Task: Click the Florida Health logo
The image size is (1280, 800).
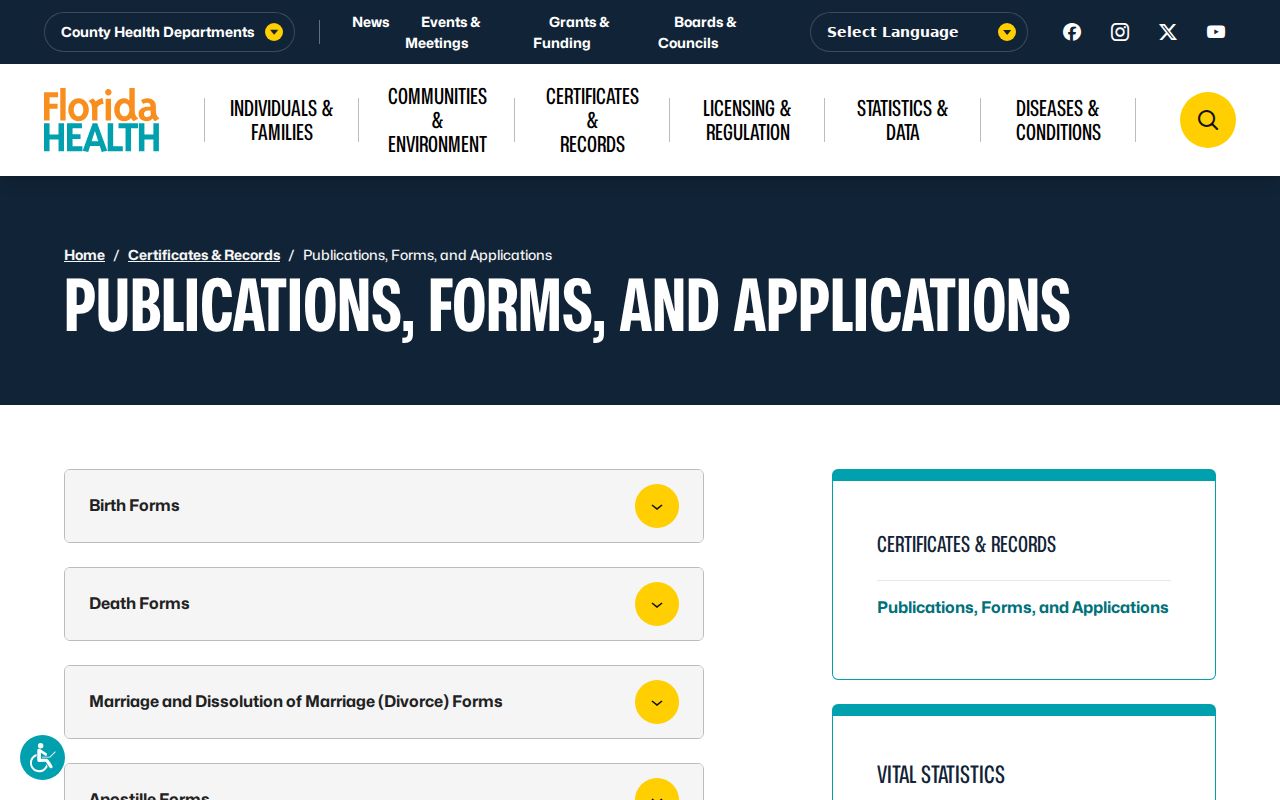Action: coord(101,120)
